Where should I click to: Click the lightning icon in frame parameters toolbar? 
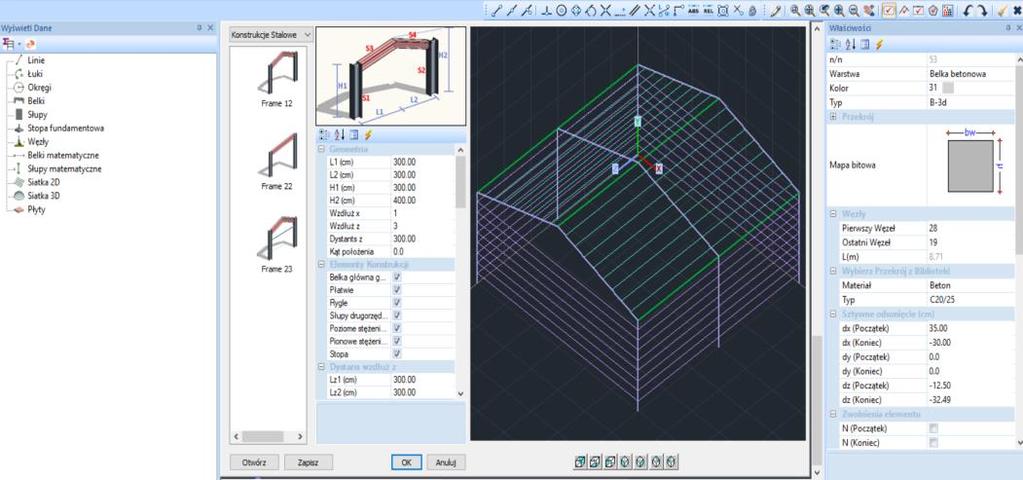(x=368, y=135)
